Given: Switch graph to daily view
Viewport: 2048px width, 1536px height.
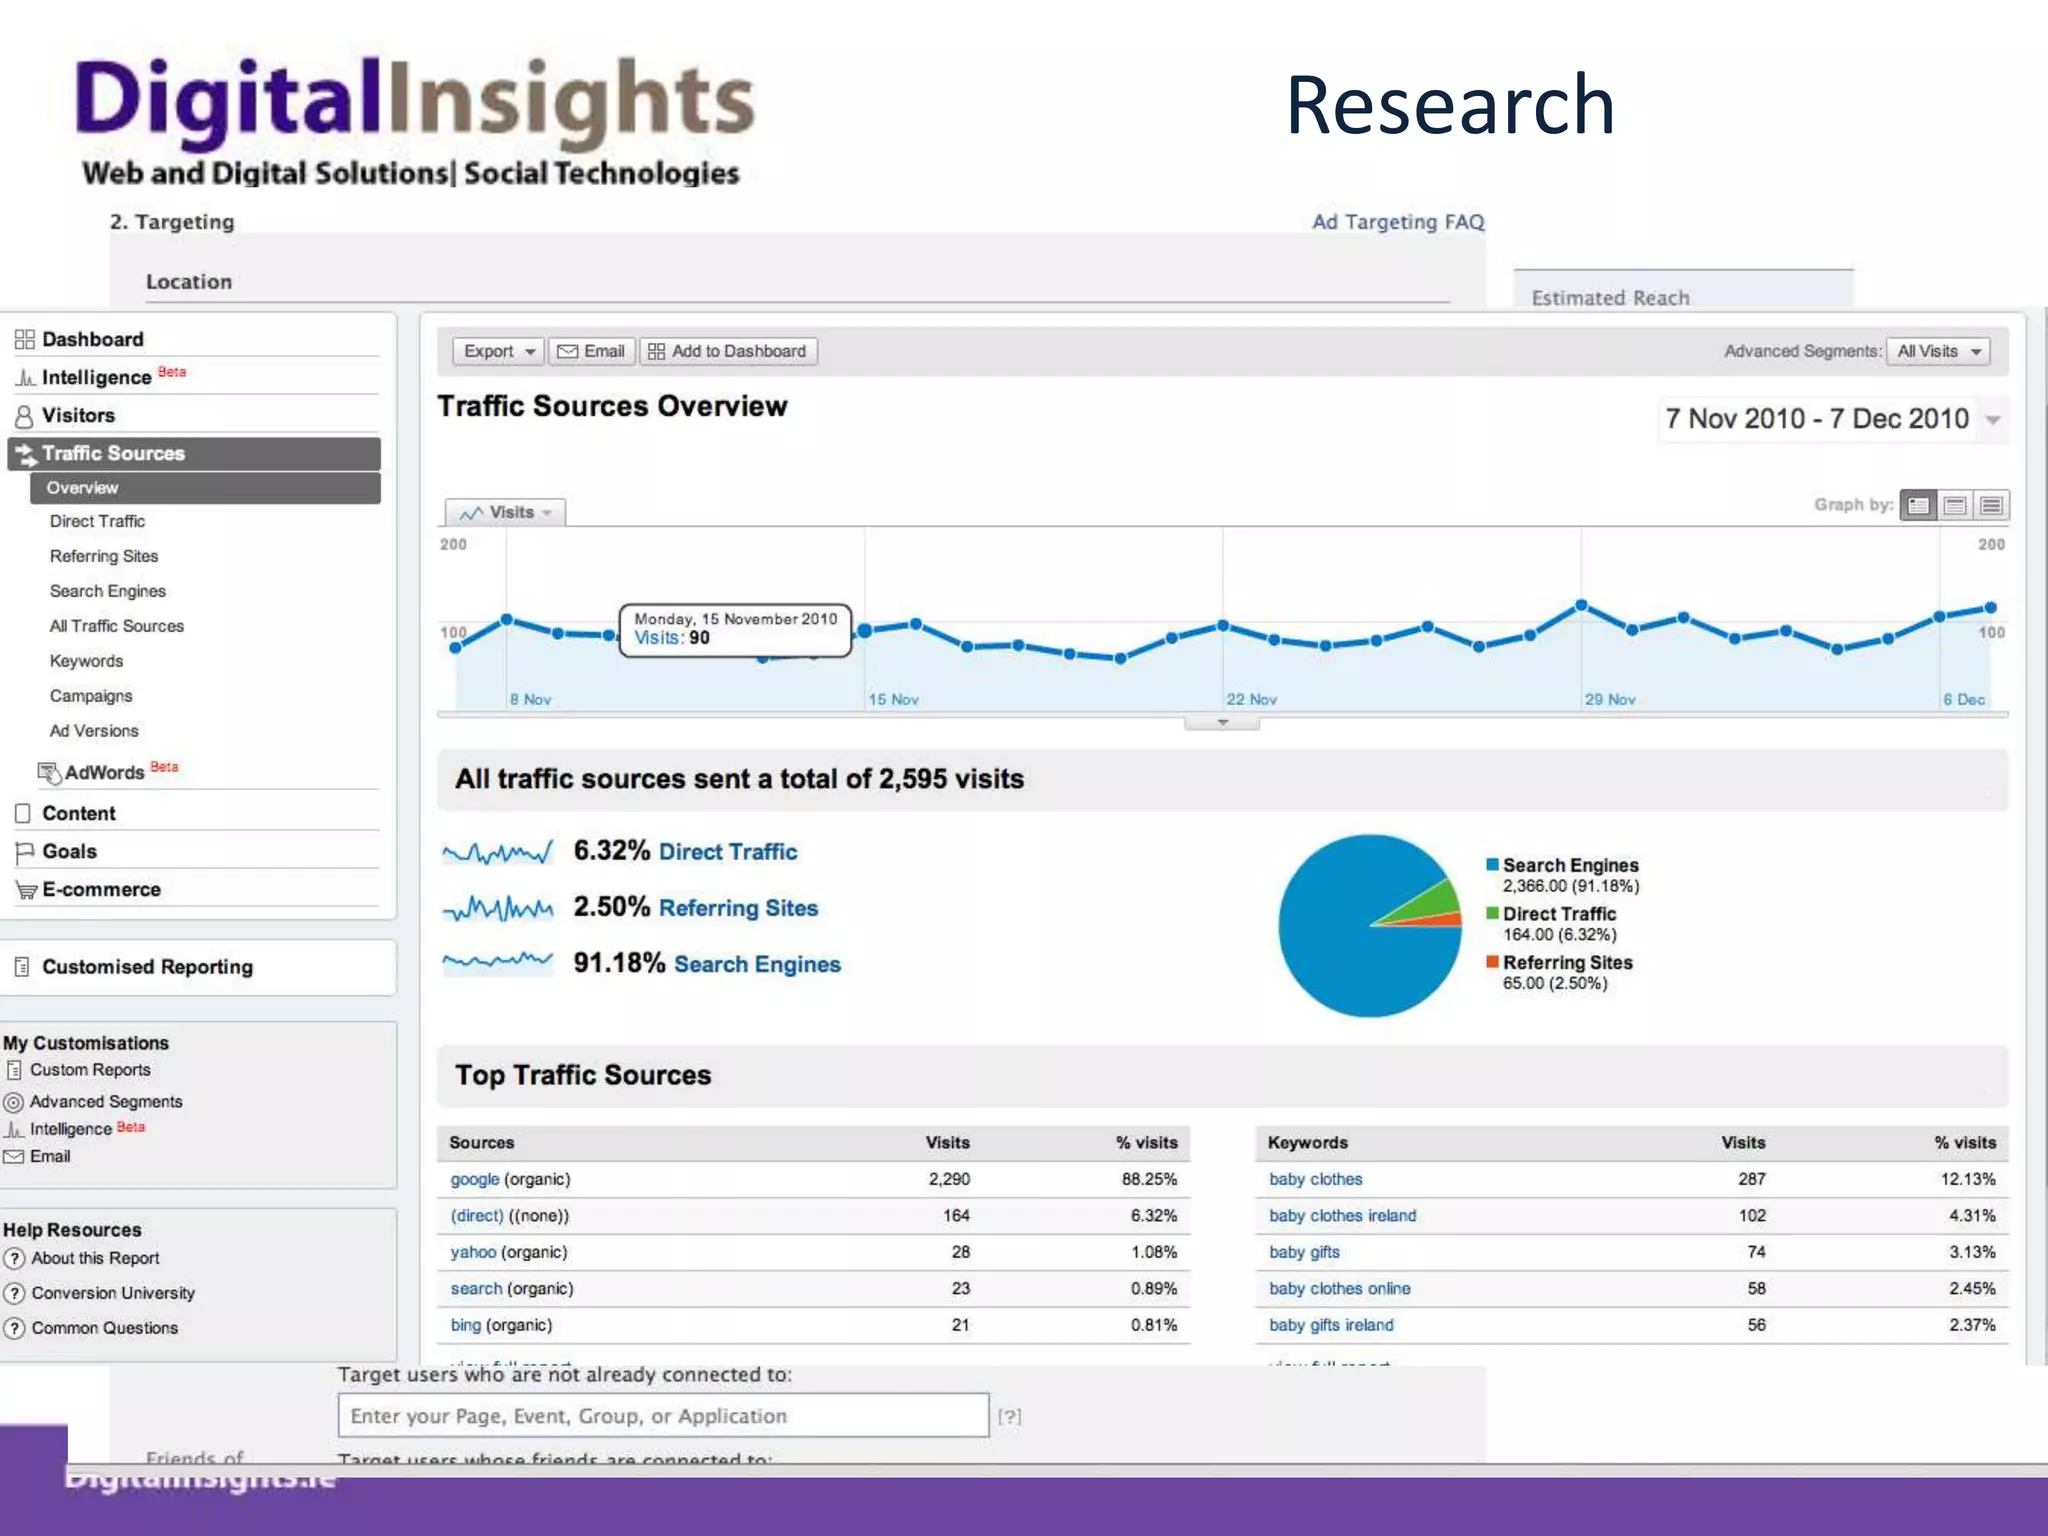Looking at the screenshot, I should click(1918, 506).
